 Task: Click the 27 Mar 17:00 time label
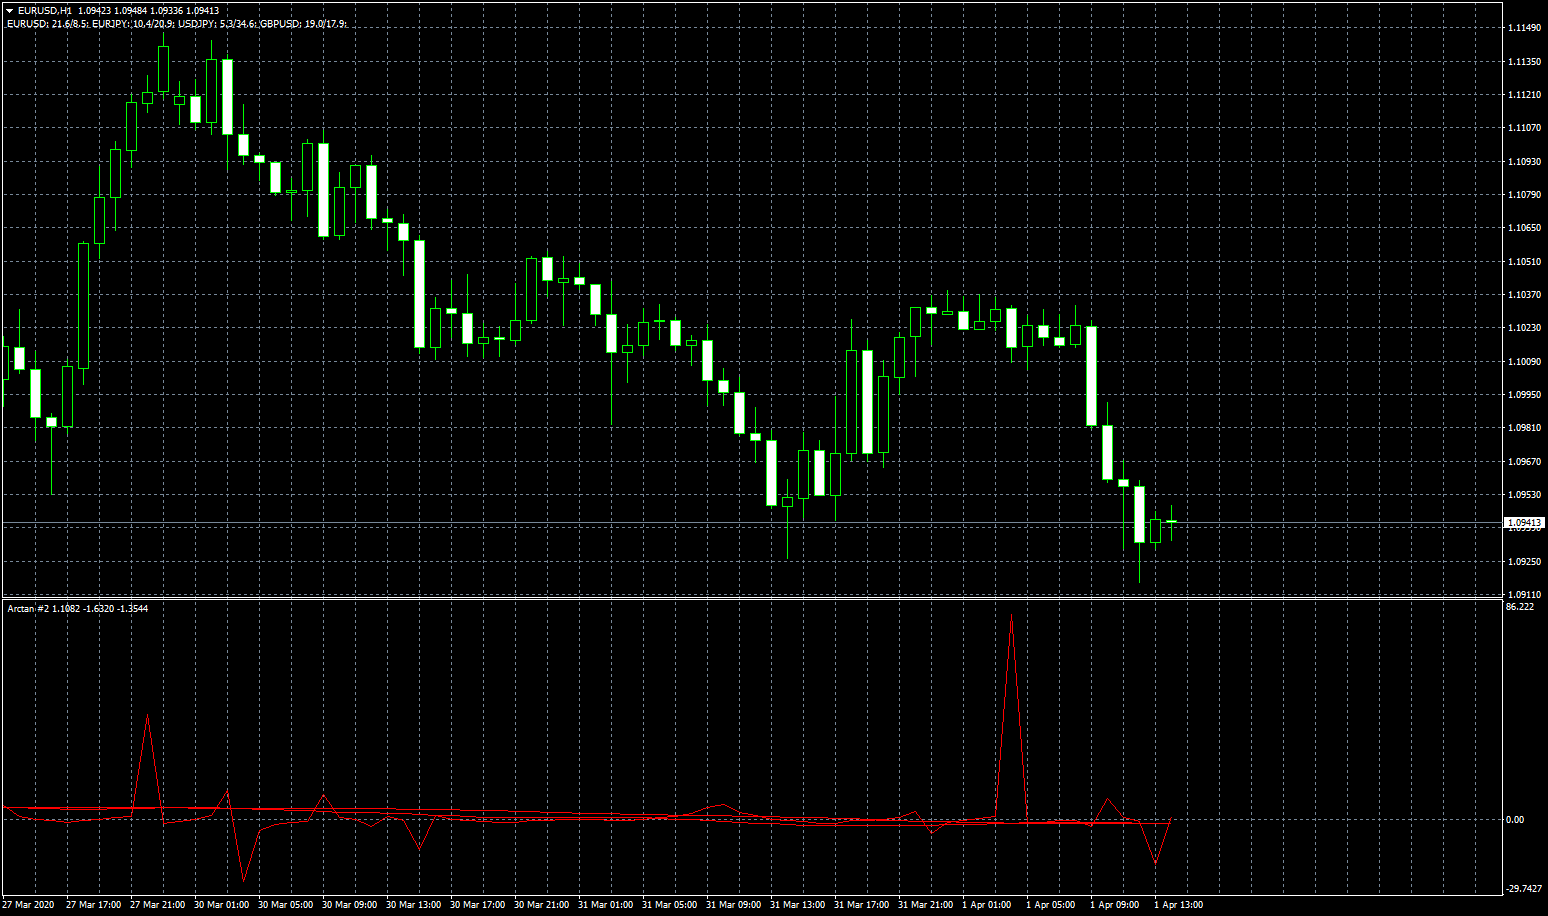point(93,905)
